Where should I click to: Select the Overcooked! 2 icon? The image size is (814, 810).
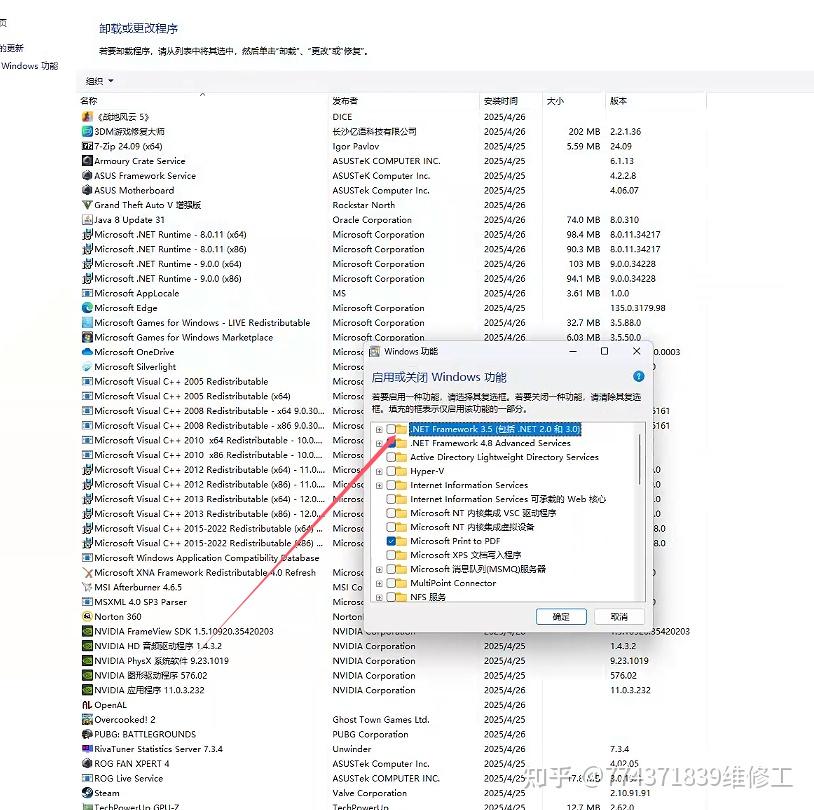[87, 720]
